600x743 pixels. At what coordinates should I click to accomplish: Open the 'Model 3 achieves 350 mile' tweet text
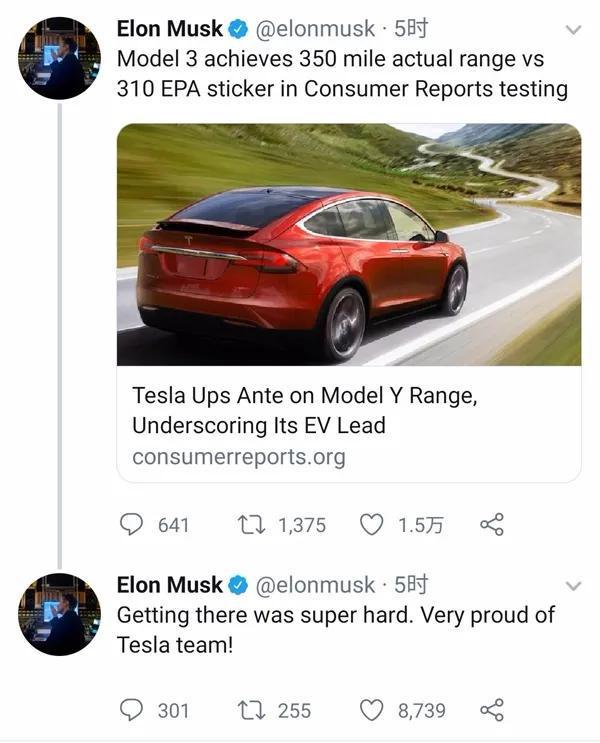point(342,74)
